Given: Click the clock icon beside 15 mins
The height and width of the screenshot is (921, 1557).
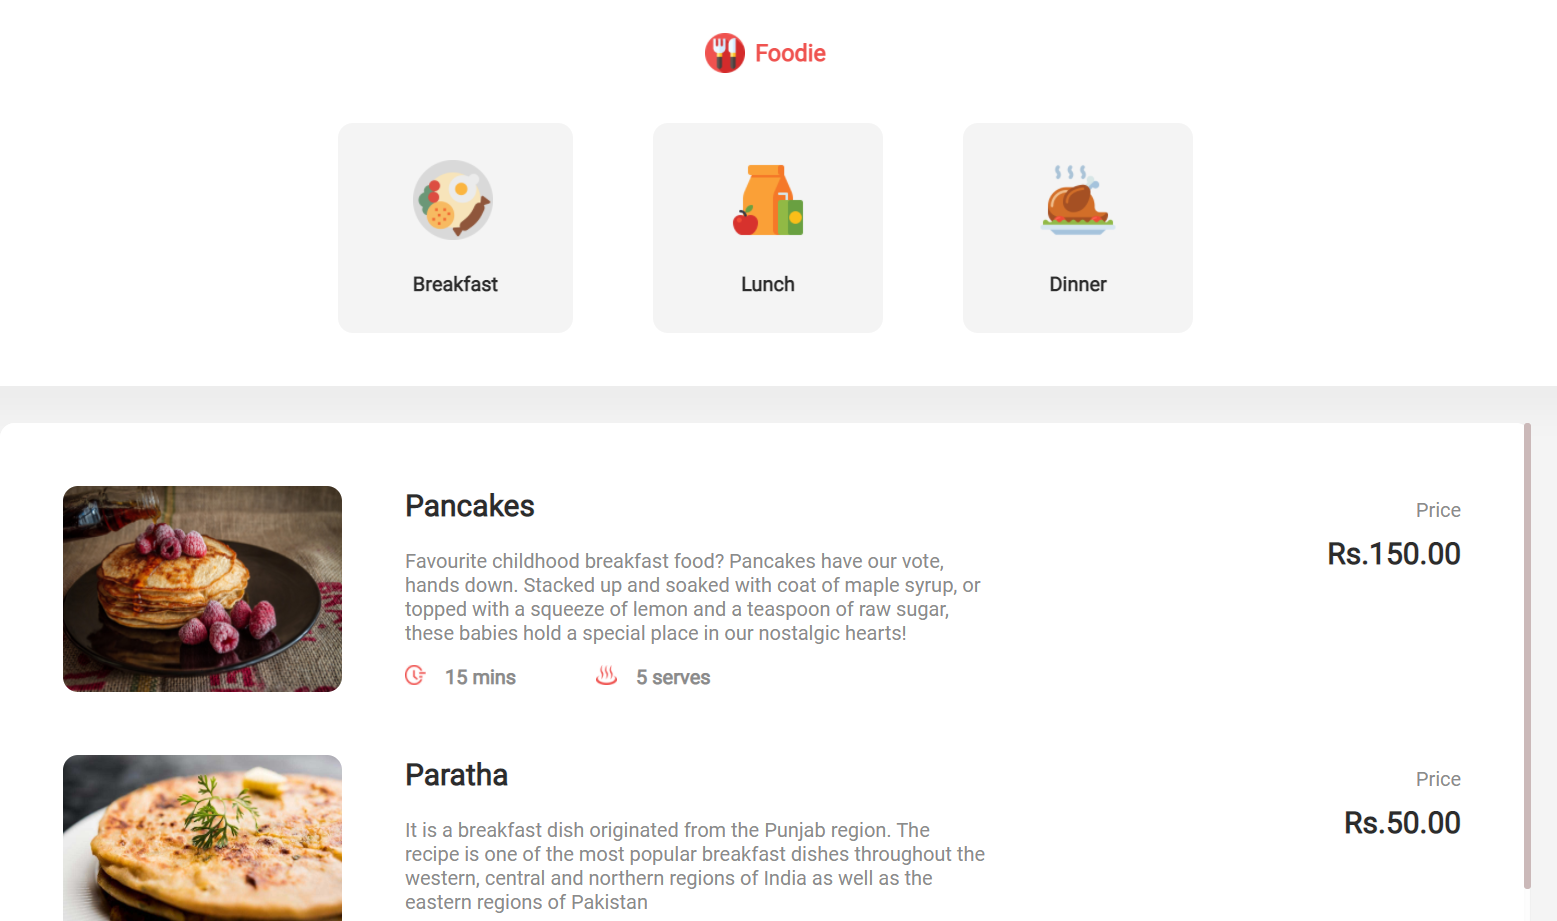Looking at the screenshot, I should (415, 676).
